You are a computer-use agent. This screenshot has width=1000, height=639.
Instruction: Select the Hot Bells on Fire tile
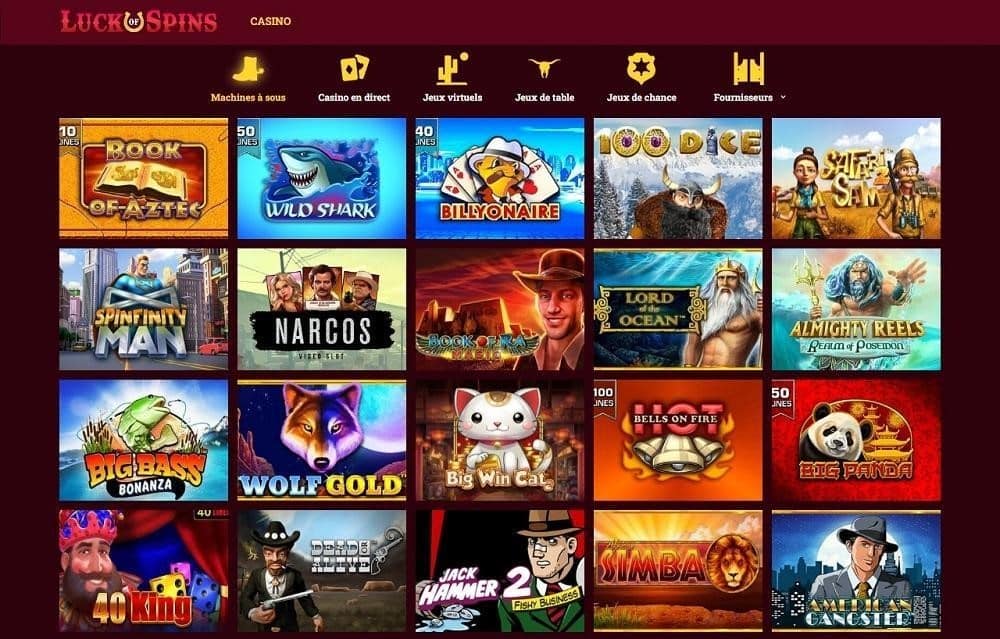coord(678,440)
